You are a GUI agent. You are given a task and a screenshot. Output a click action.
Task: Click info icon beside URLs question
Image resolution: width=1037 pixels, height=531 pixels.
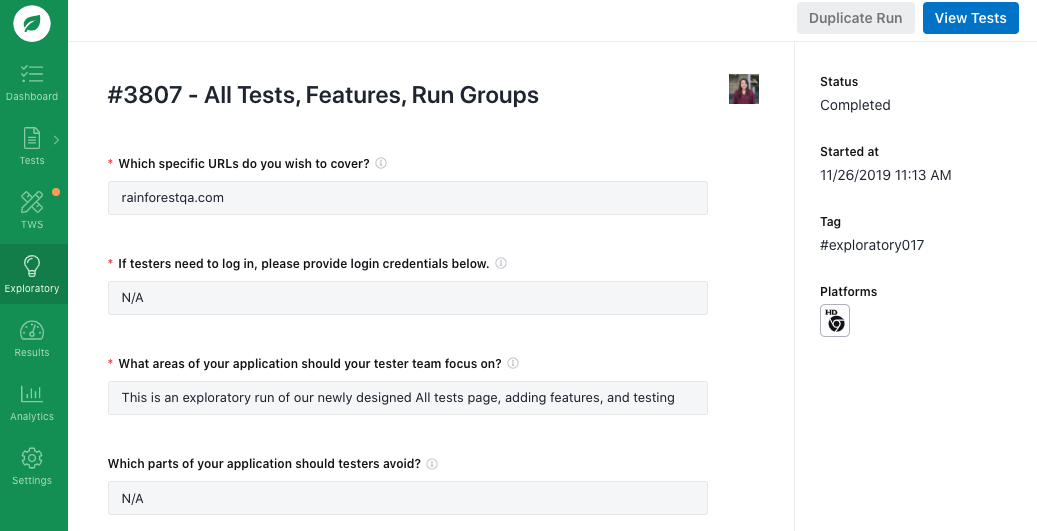[x=381, y=164]
